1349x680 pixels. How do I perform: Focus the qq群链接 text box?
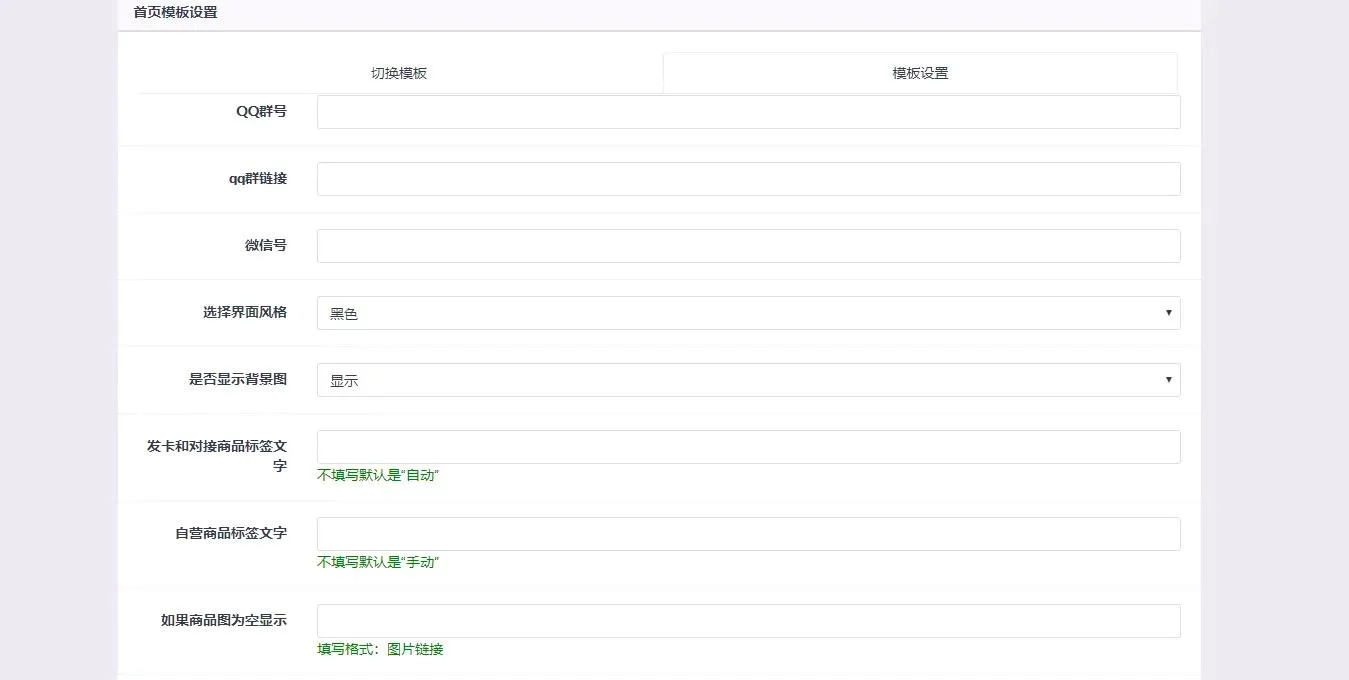748,179
